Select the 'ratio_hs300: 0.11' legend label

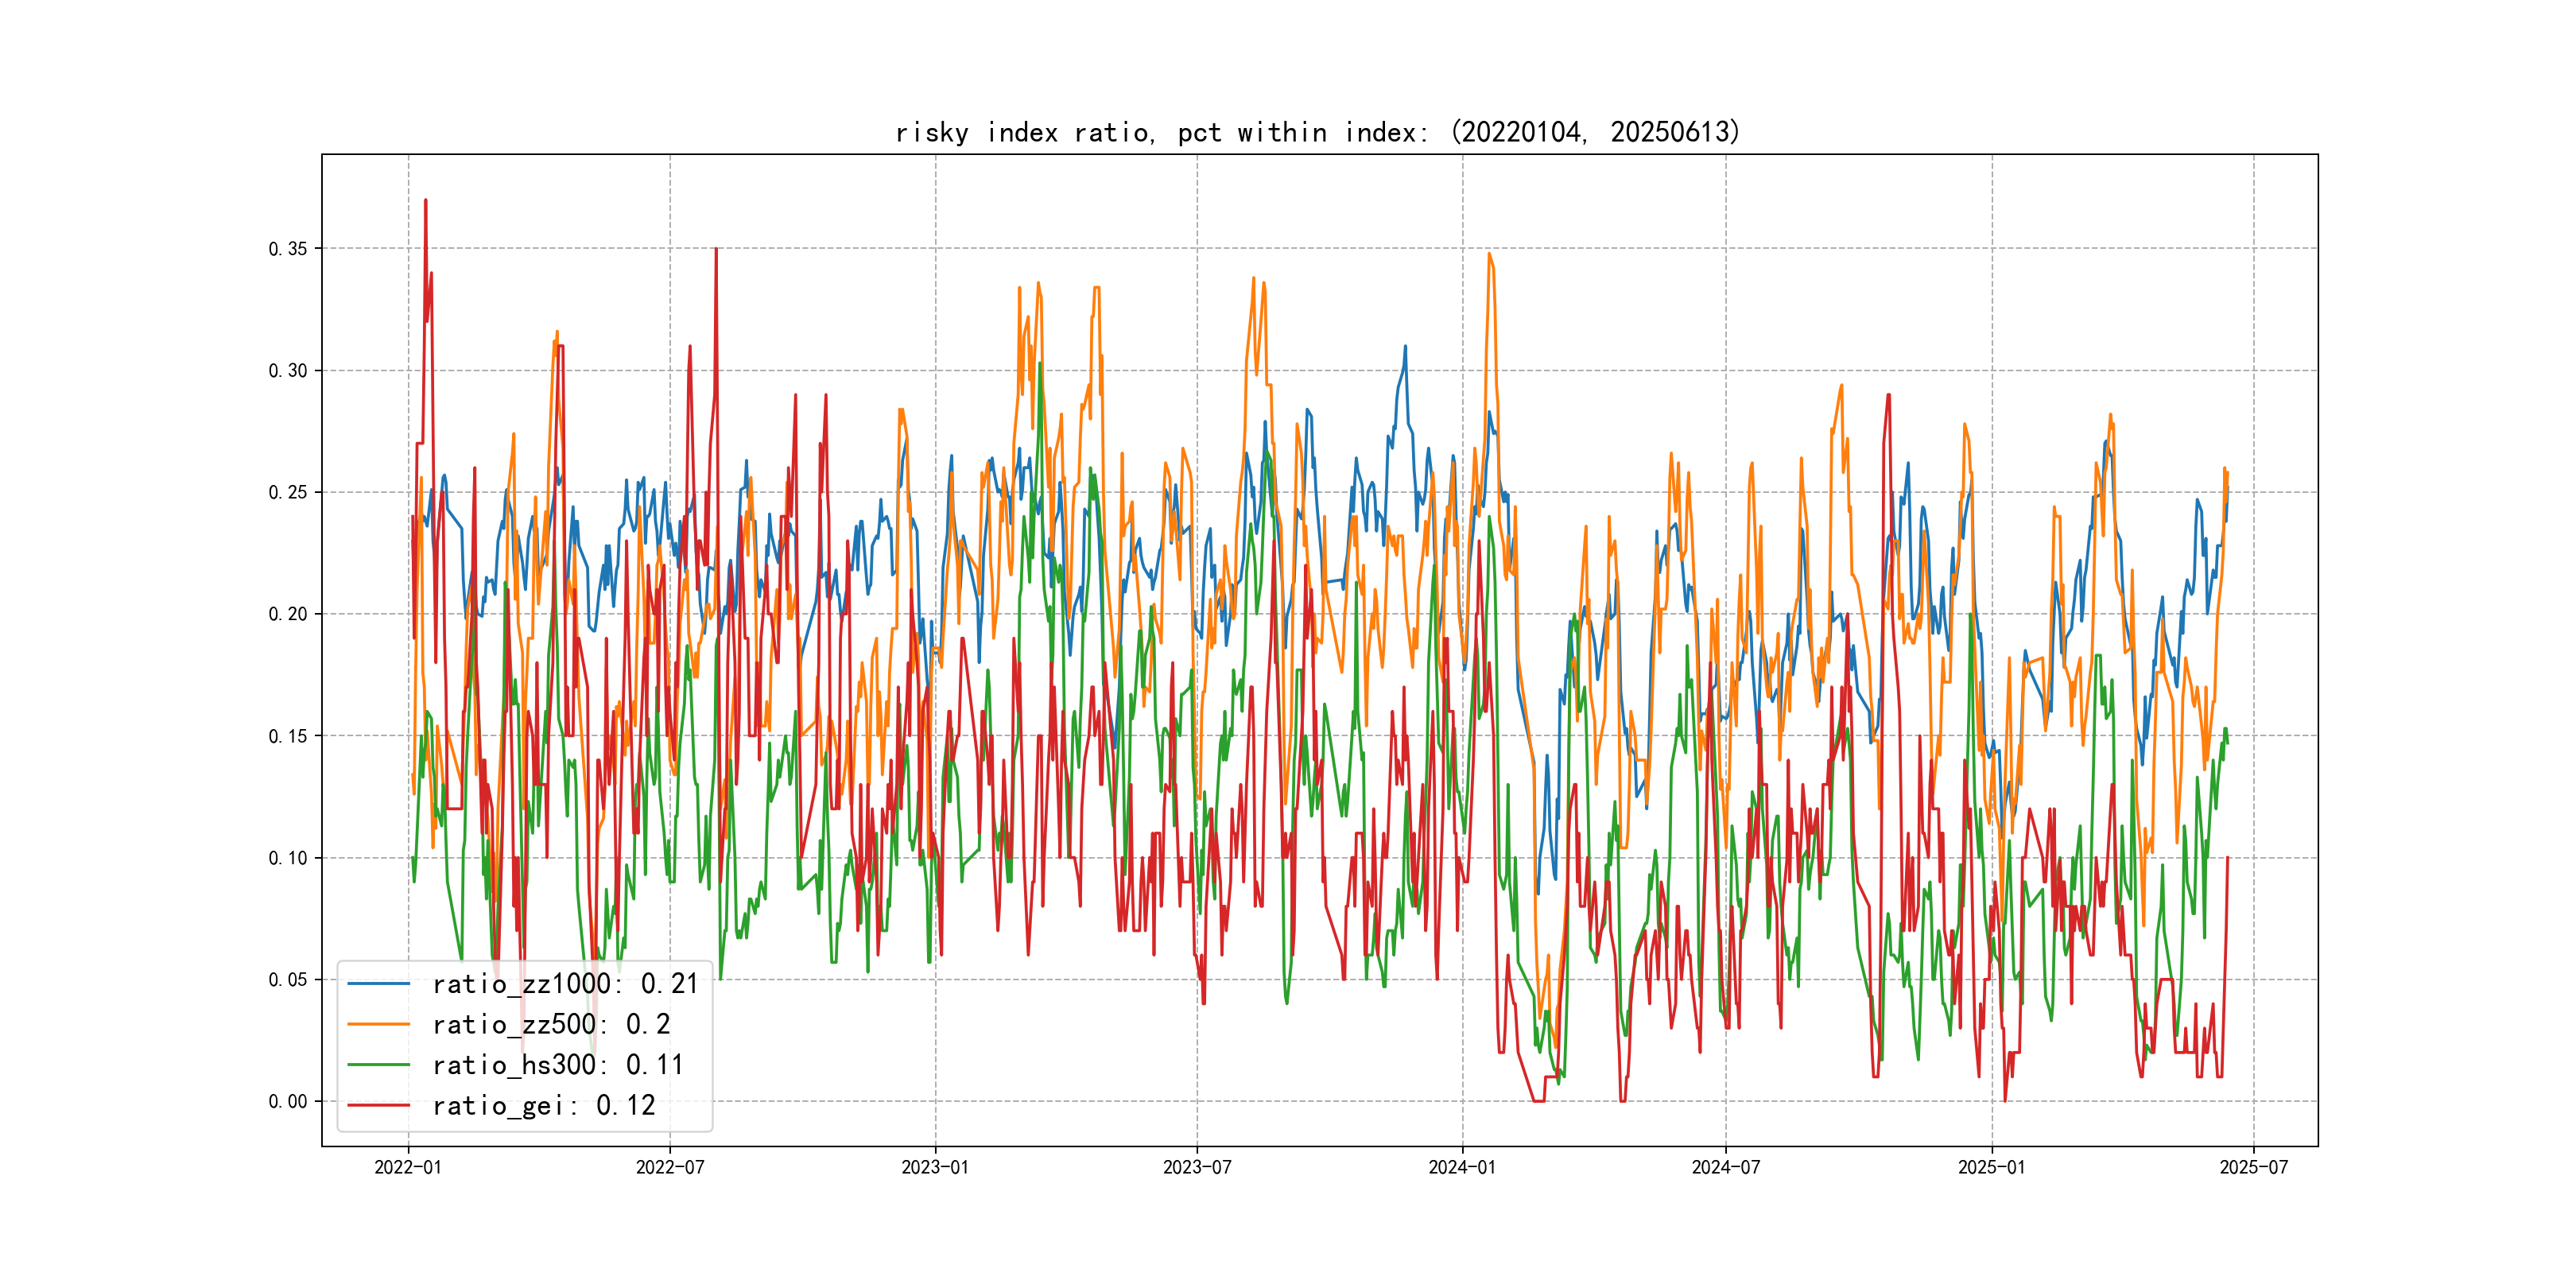point(558,1065)
